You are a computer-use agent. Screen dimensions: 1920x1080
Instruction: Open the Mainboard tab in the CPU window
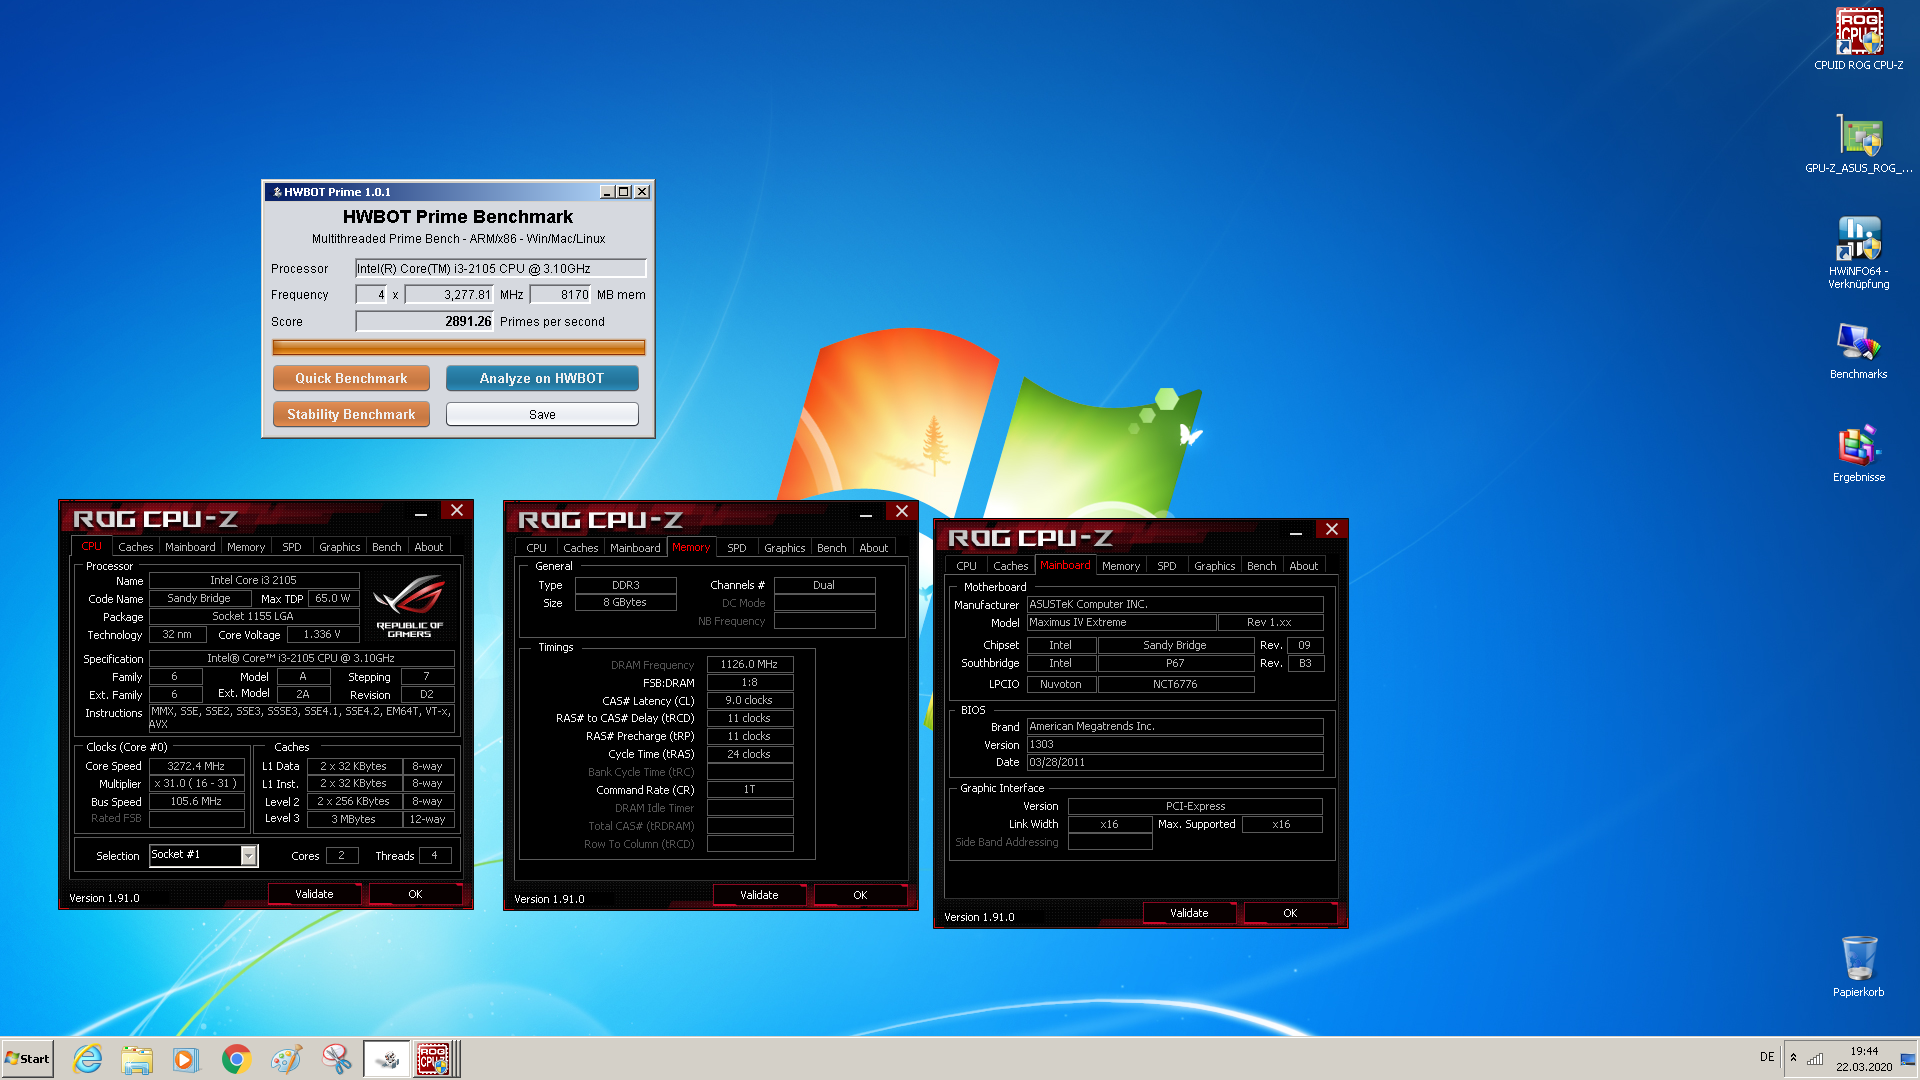(190, 547)
